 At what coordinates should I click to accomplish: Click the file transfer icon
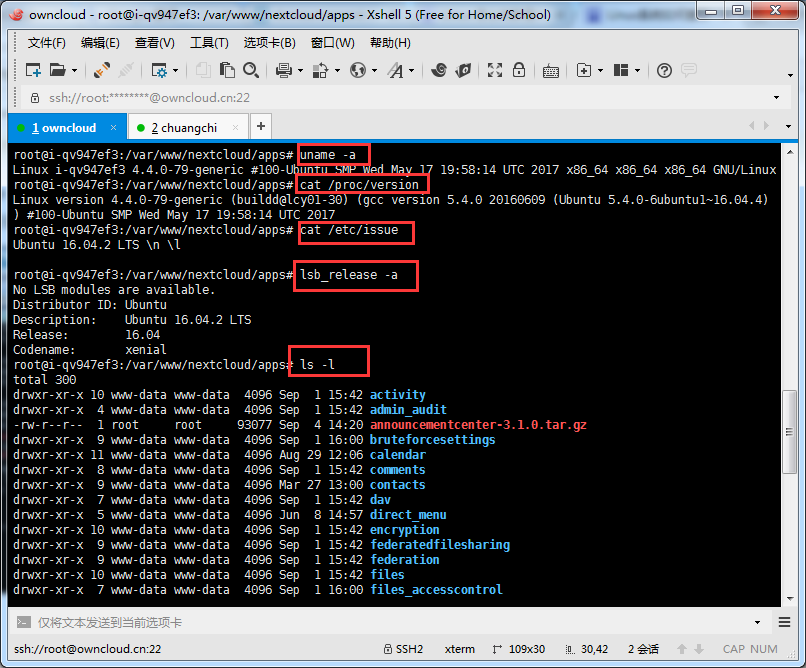click(320, 70)
